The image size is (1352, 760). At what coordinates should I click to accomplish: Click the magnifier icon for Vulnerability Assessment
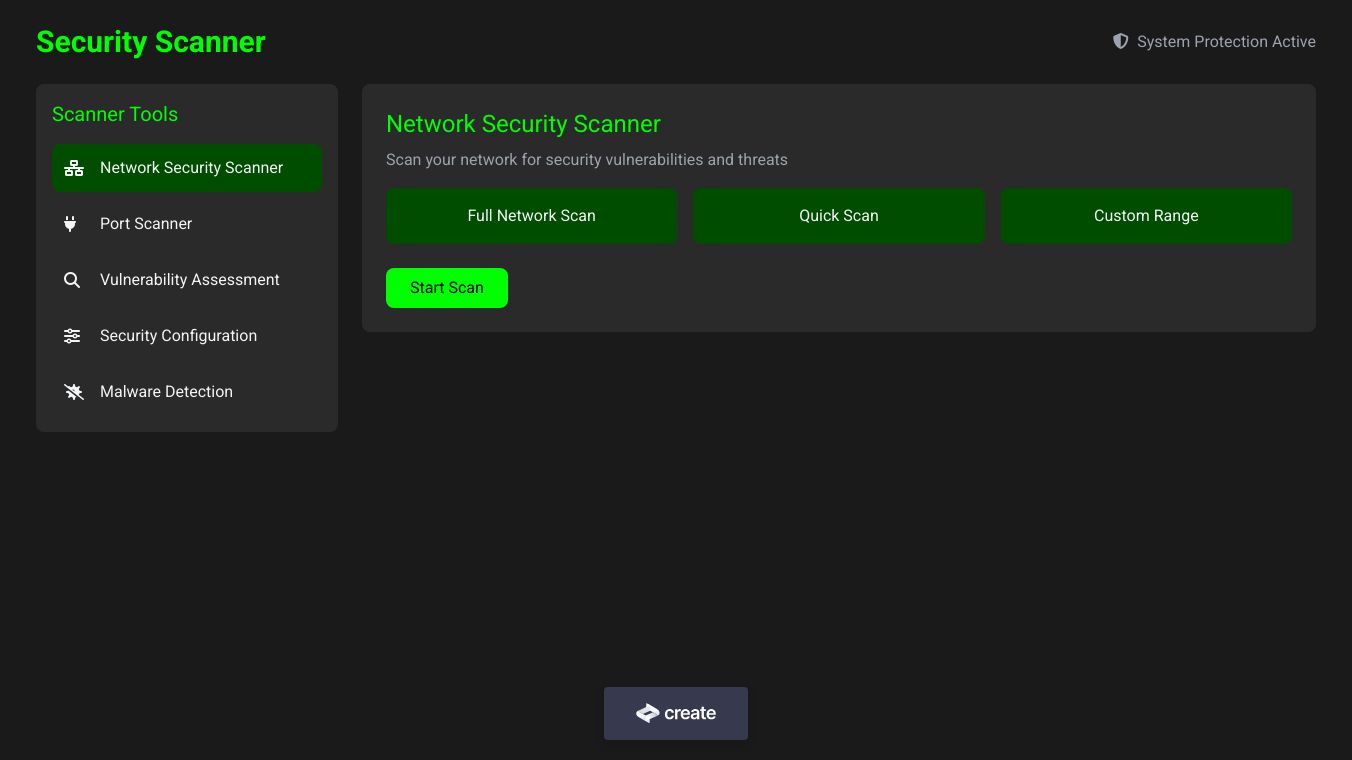pos(72,280)
